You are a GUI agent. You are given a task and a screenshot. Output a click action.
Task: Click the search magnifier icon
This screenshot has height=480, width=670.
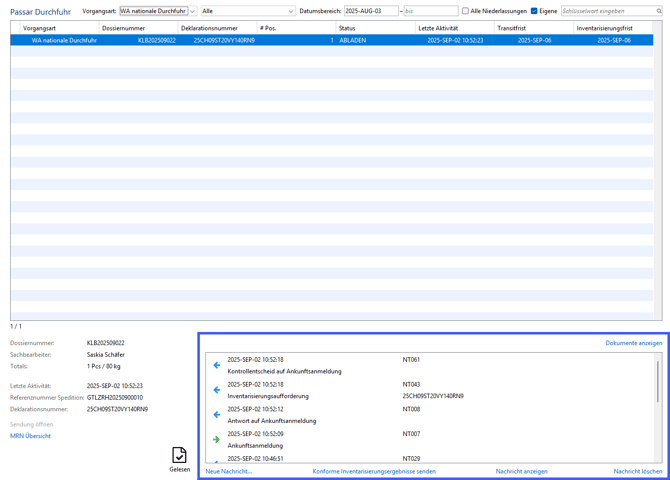[x=659, y=11]
